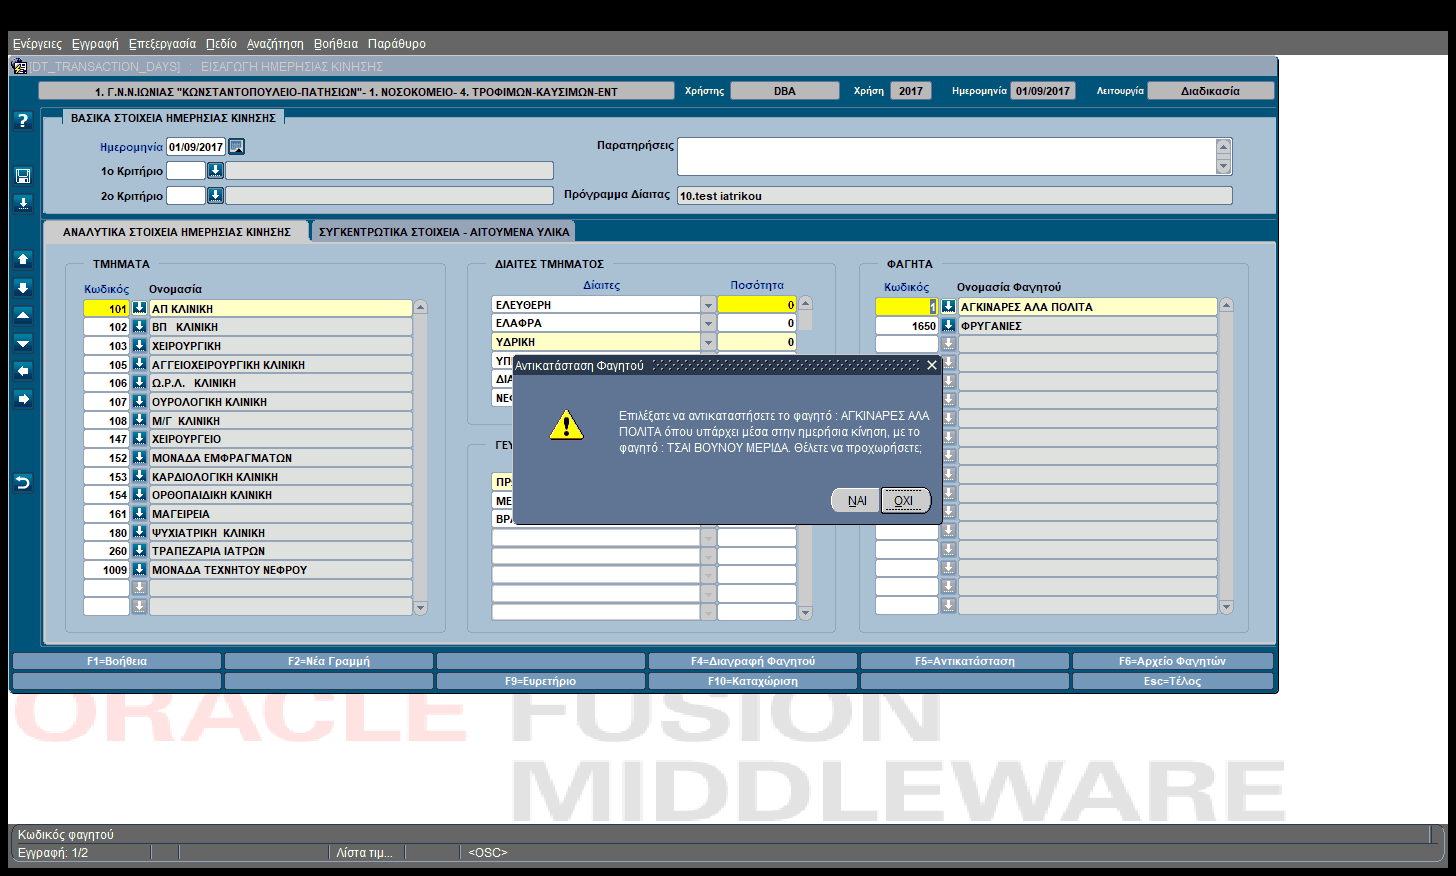Open lookup icon for department code 260
The width and height of the screenshot is (1456, 876).
coord(140,550)
